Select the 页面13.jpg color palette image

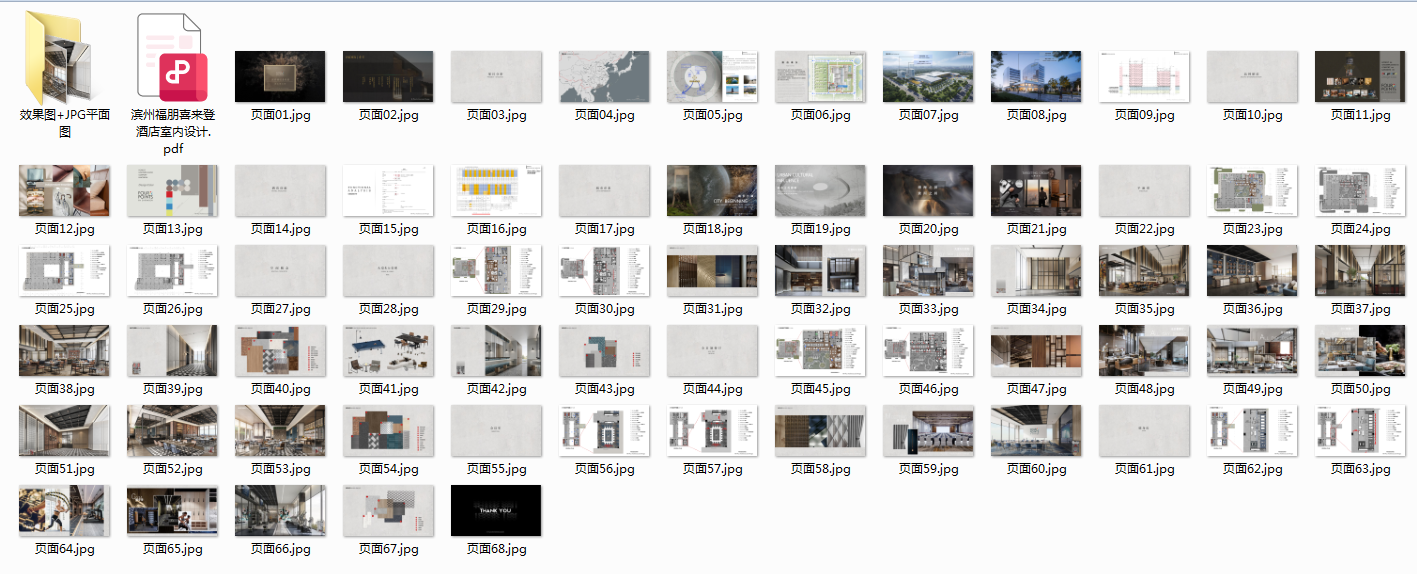tap(172, 191)
